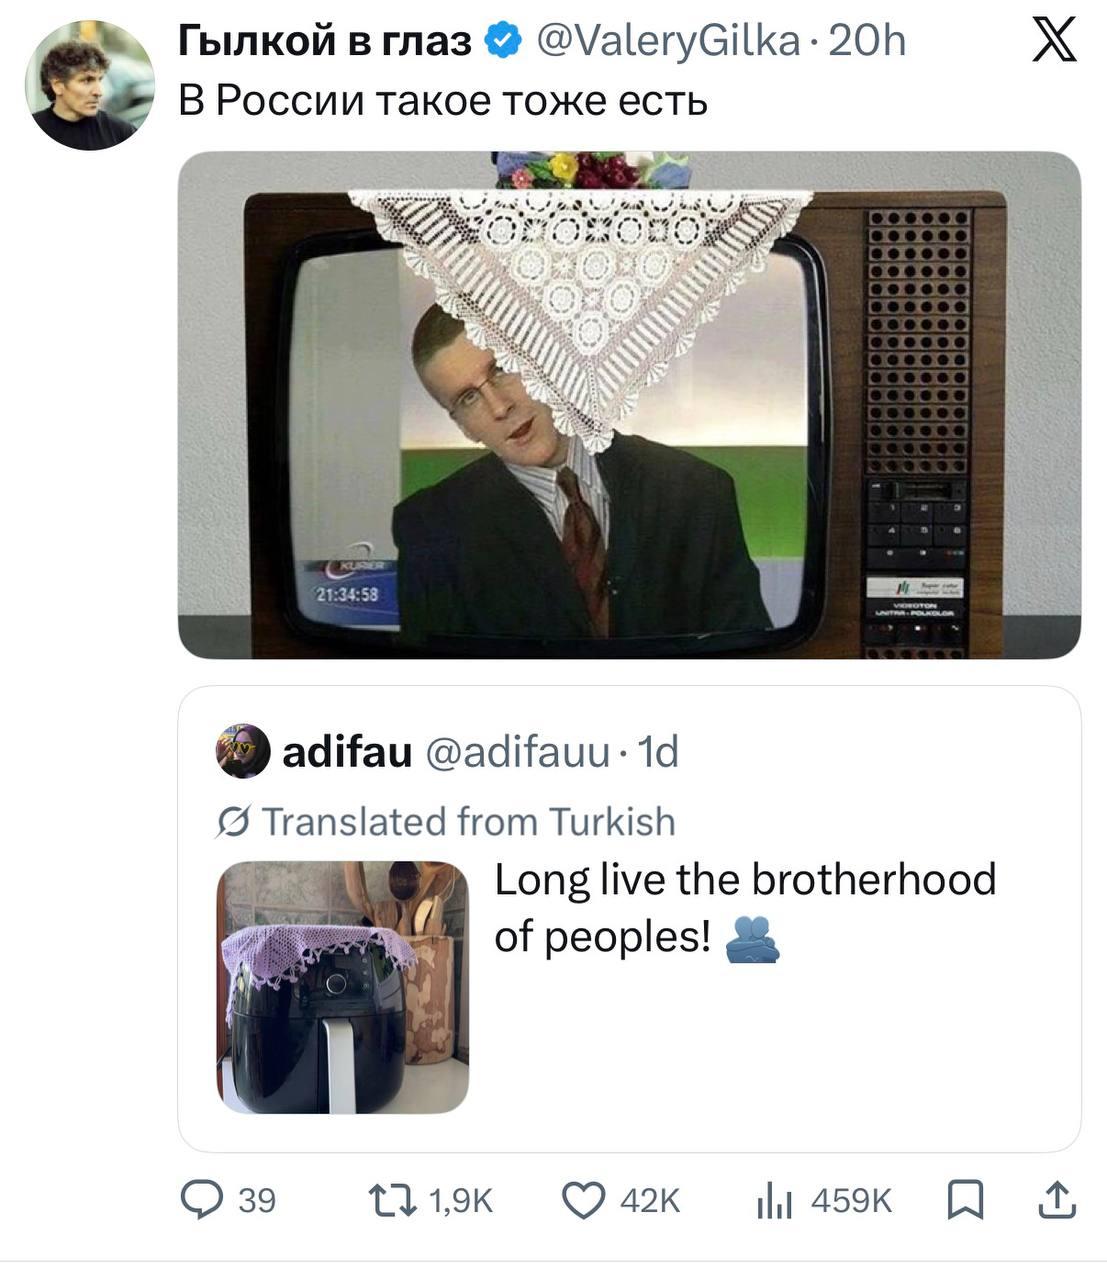Enlarge the old TV set image
This screenshot has height=1280, width=1107.
coord(629,405)
